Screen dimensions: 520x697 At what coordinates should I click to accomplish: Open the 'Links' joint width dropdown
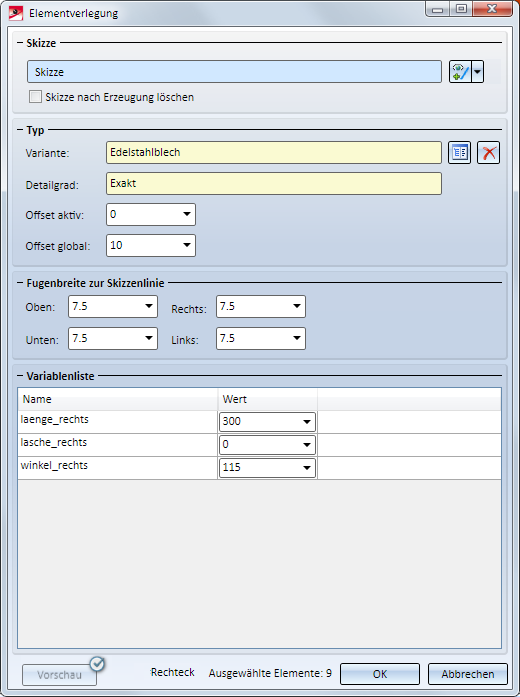(x=297, y=338)
